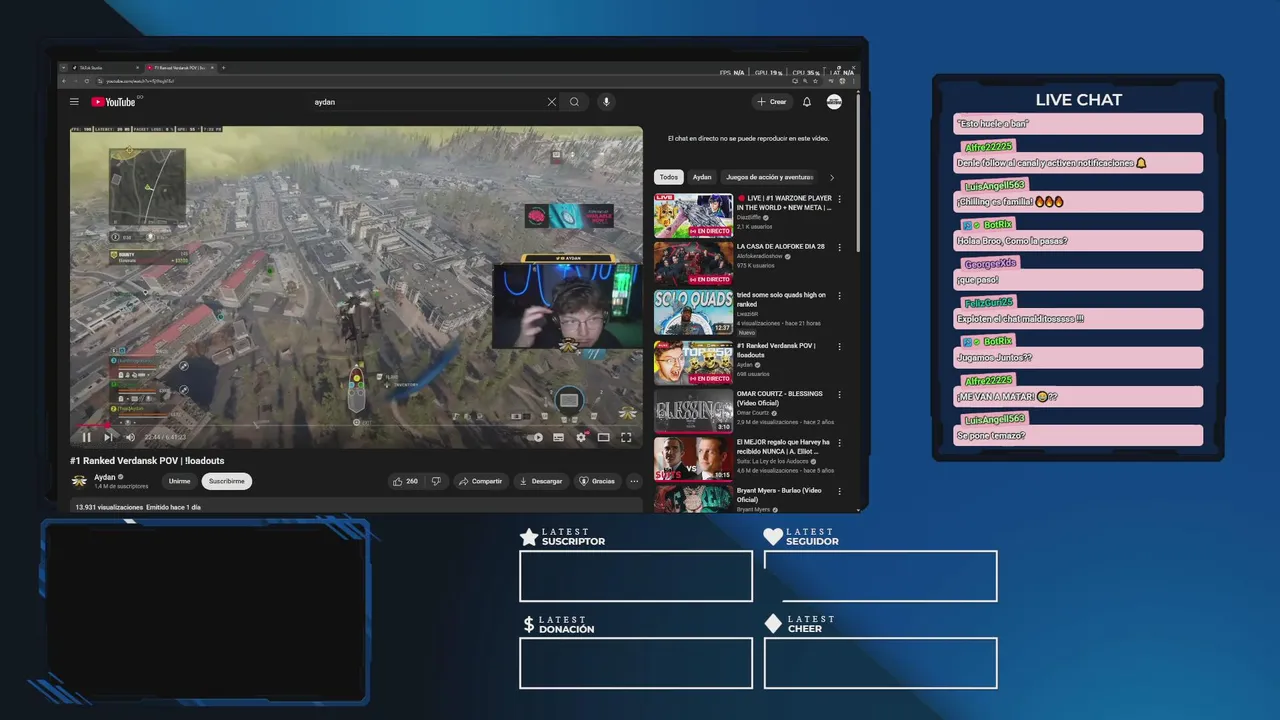Click the video title #1 Ranked Verdansk POV
The image size is (1280, 720).
[147, 461]
